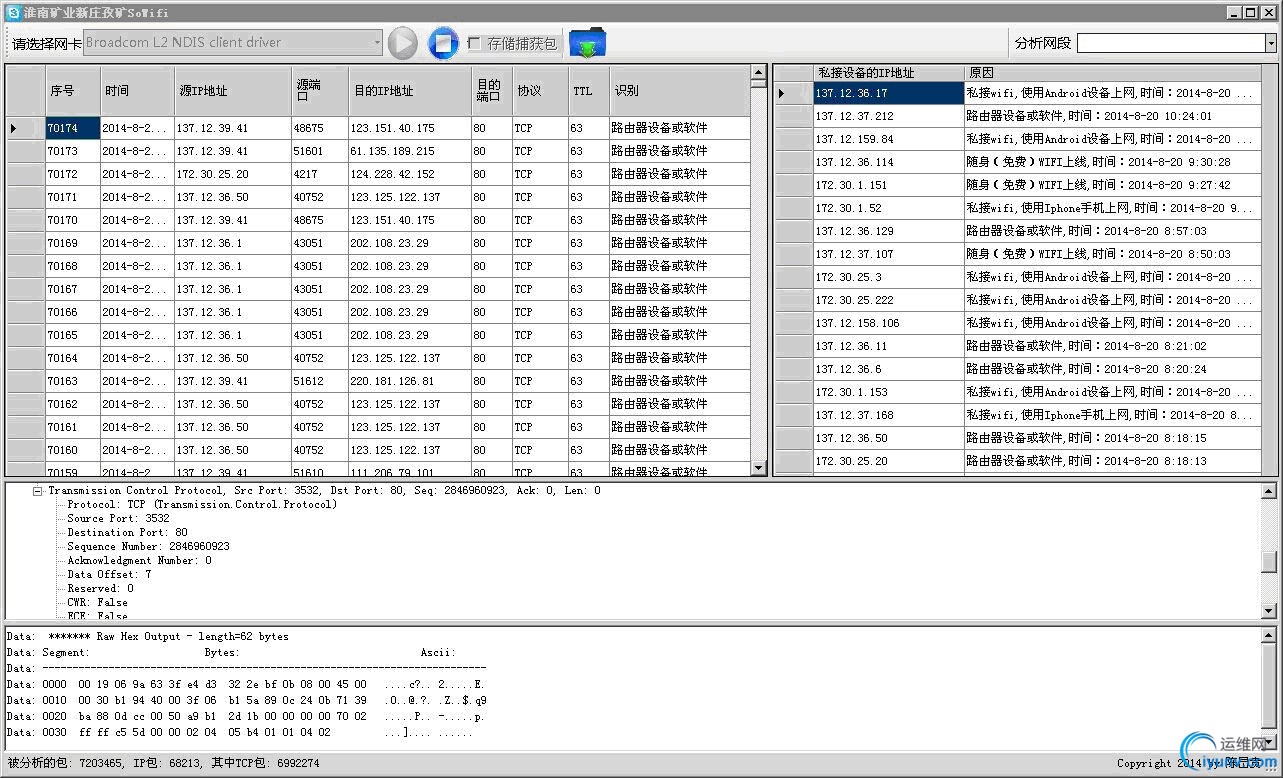The width and height of the screenshot is (1283, 778).
Task: Select device row 172.30.25.222
Action: [x=1018, y=300]
